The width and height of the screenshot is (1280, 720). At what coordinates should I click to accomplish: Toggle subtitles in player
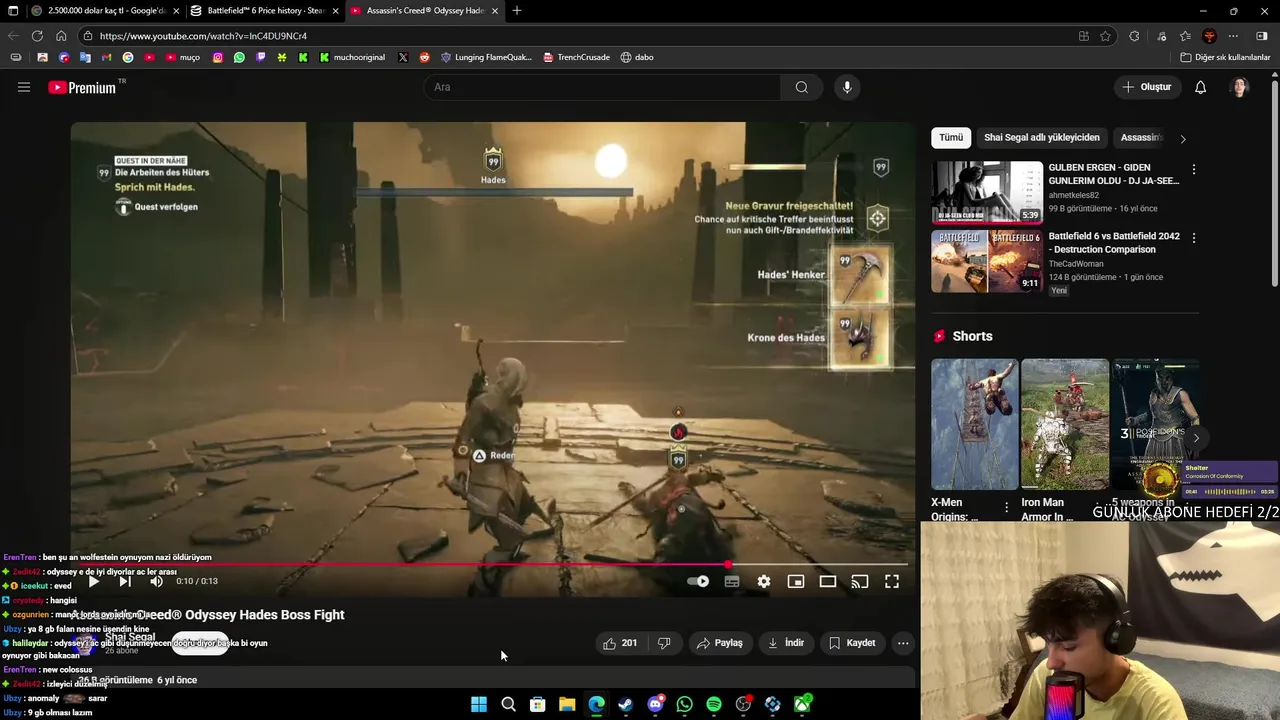[x=732, y=581]
